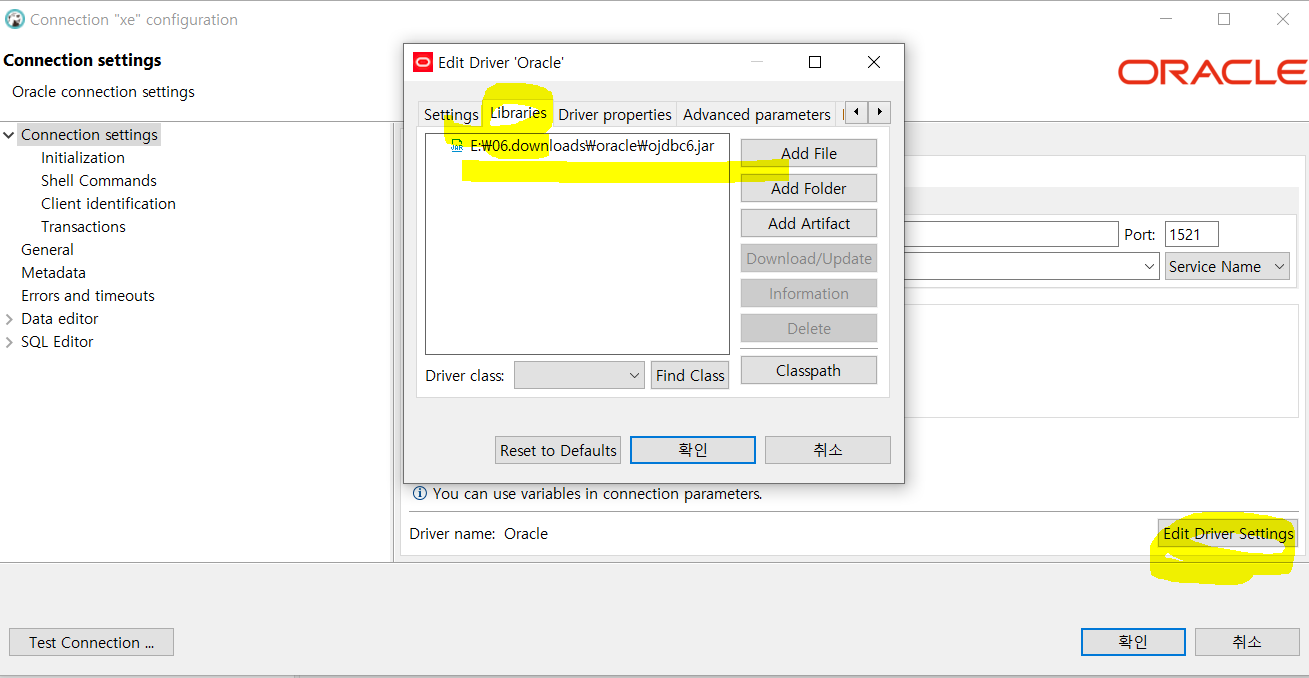Select the Errors and timeouts tree item

point(88,295)
